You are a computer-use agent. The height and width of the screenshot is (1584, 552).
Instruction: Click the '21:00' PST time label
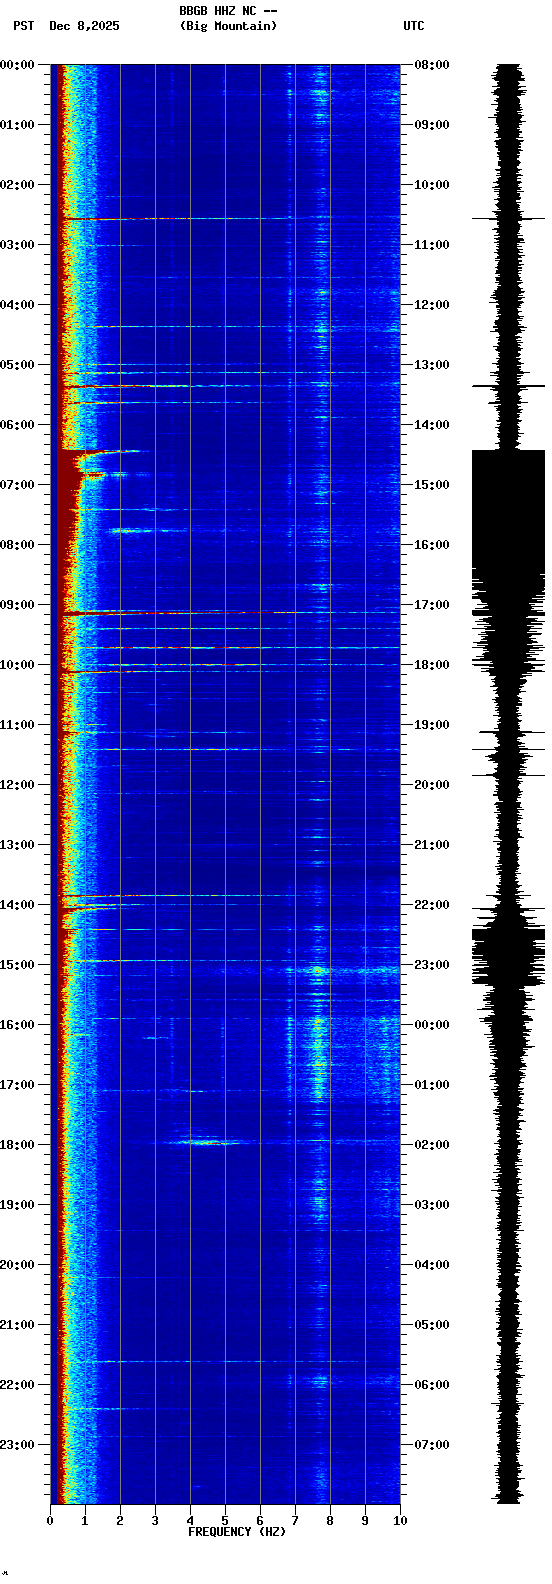[17, 1325]
